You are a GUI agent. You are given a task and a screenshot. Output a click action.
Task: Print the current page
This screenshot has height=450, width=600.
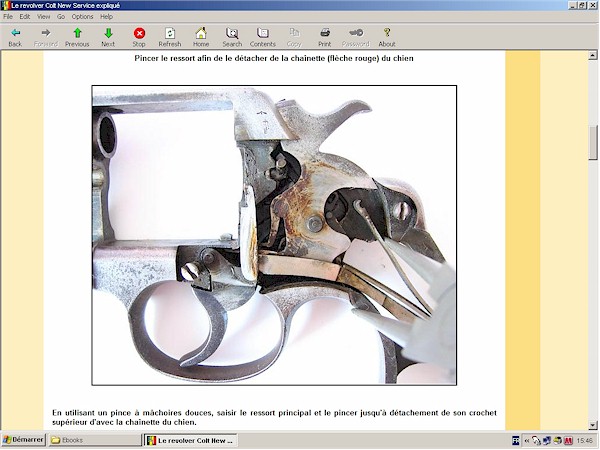[325, 37]
